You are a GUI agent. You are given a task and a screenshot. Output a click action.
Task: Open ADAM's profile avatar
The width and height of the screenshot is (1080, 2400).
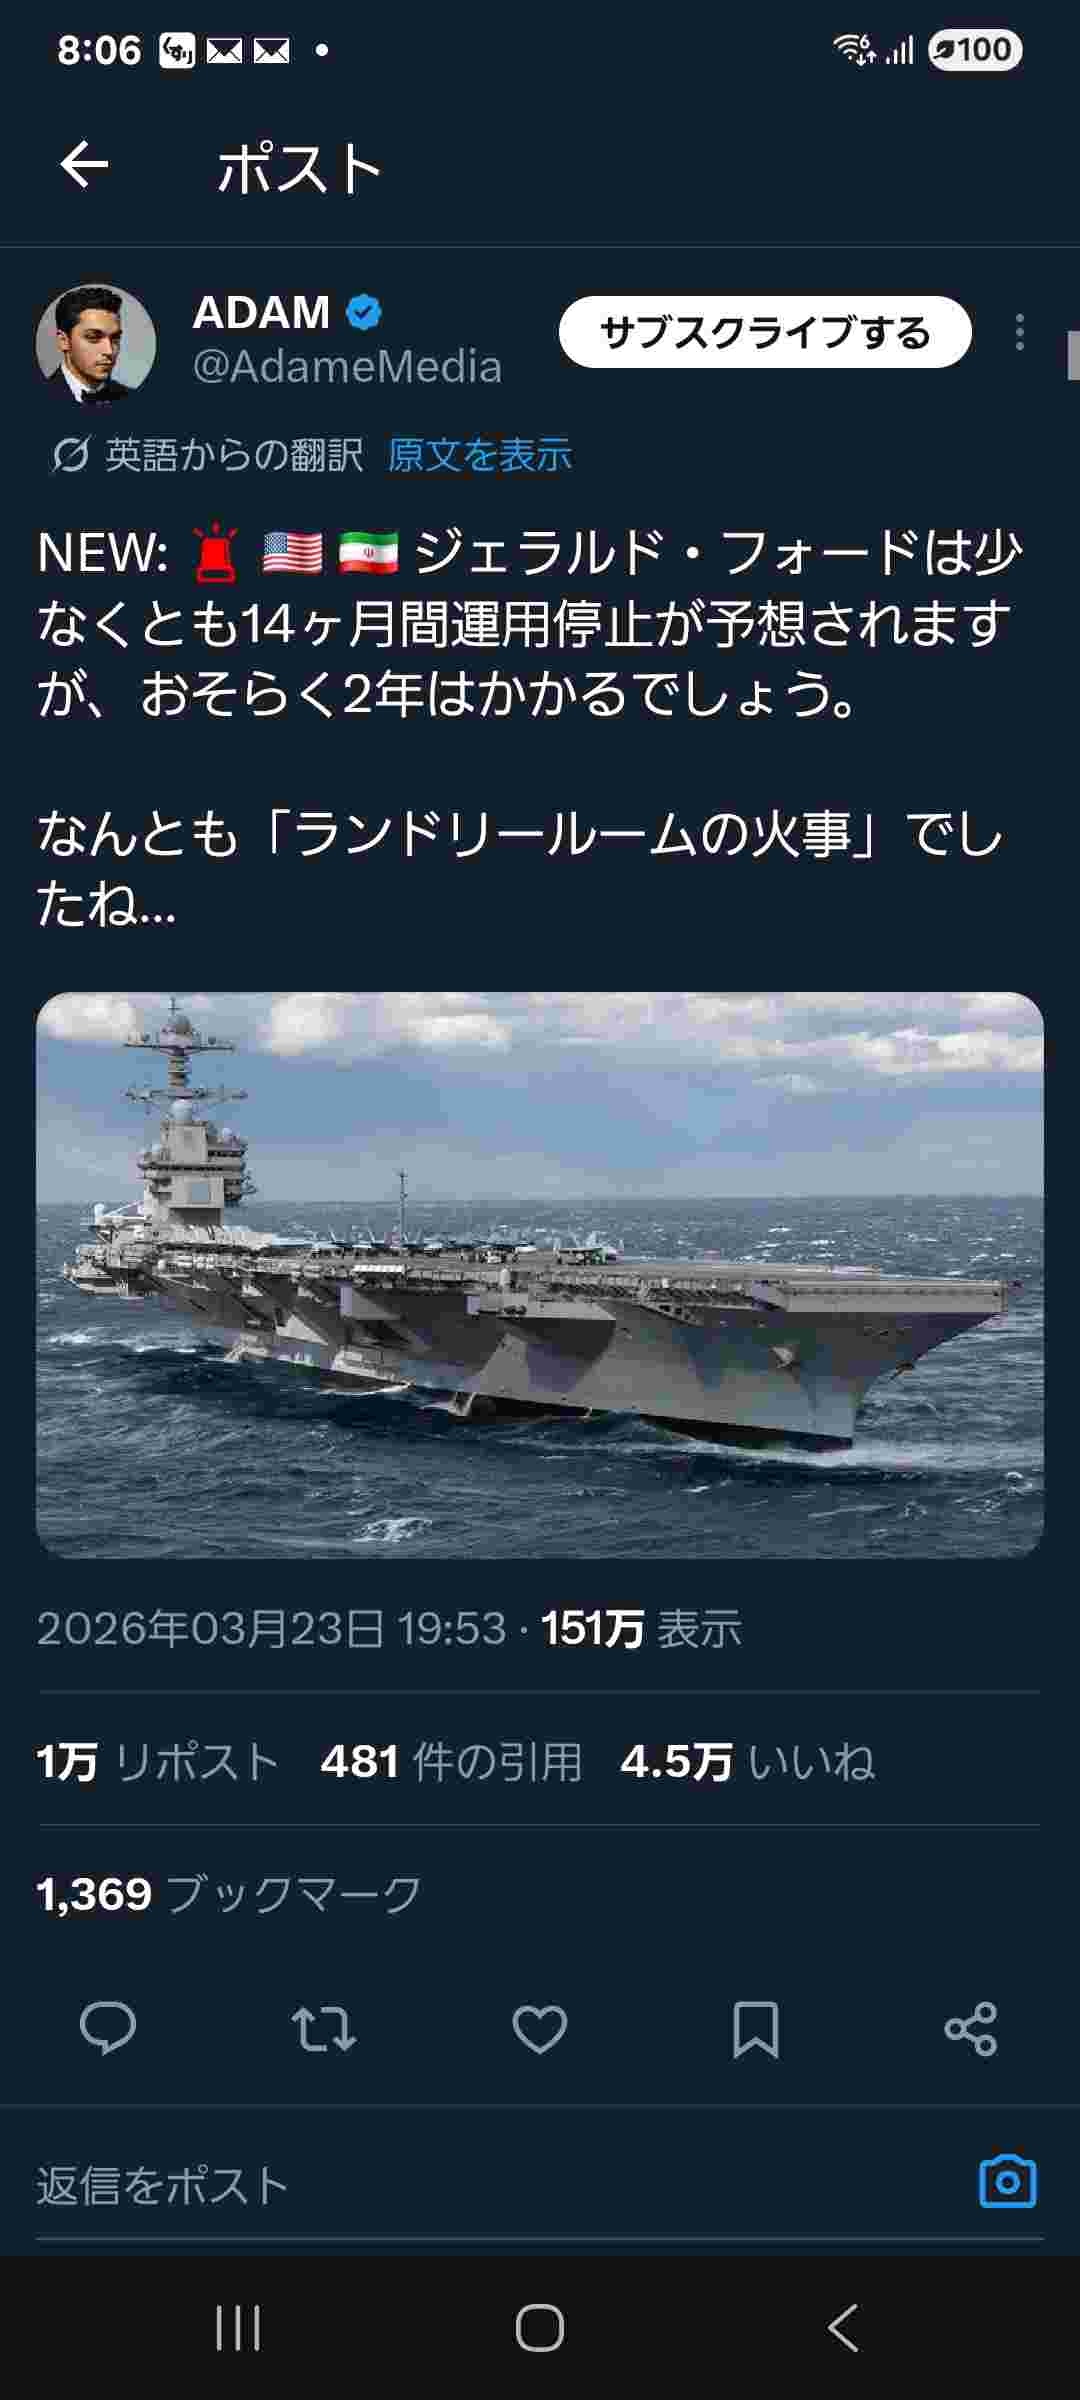coord(96,344)
